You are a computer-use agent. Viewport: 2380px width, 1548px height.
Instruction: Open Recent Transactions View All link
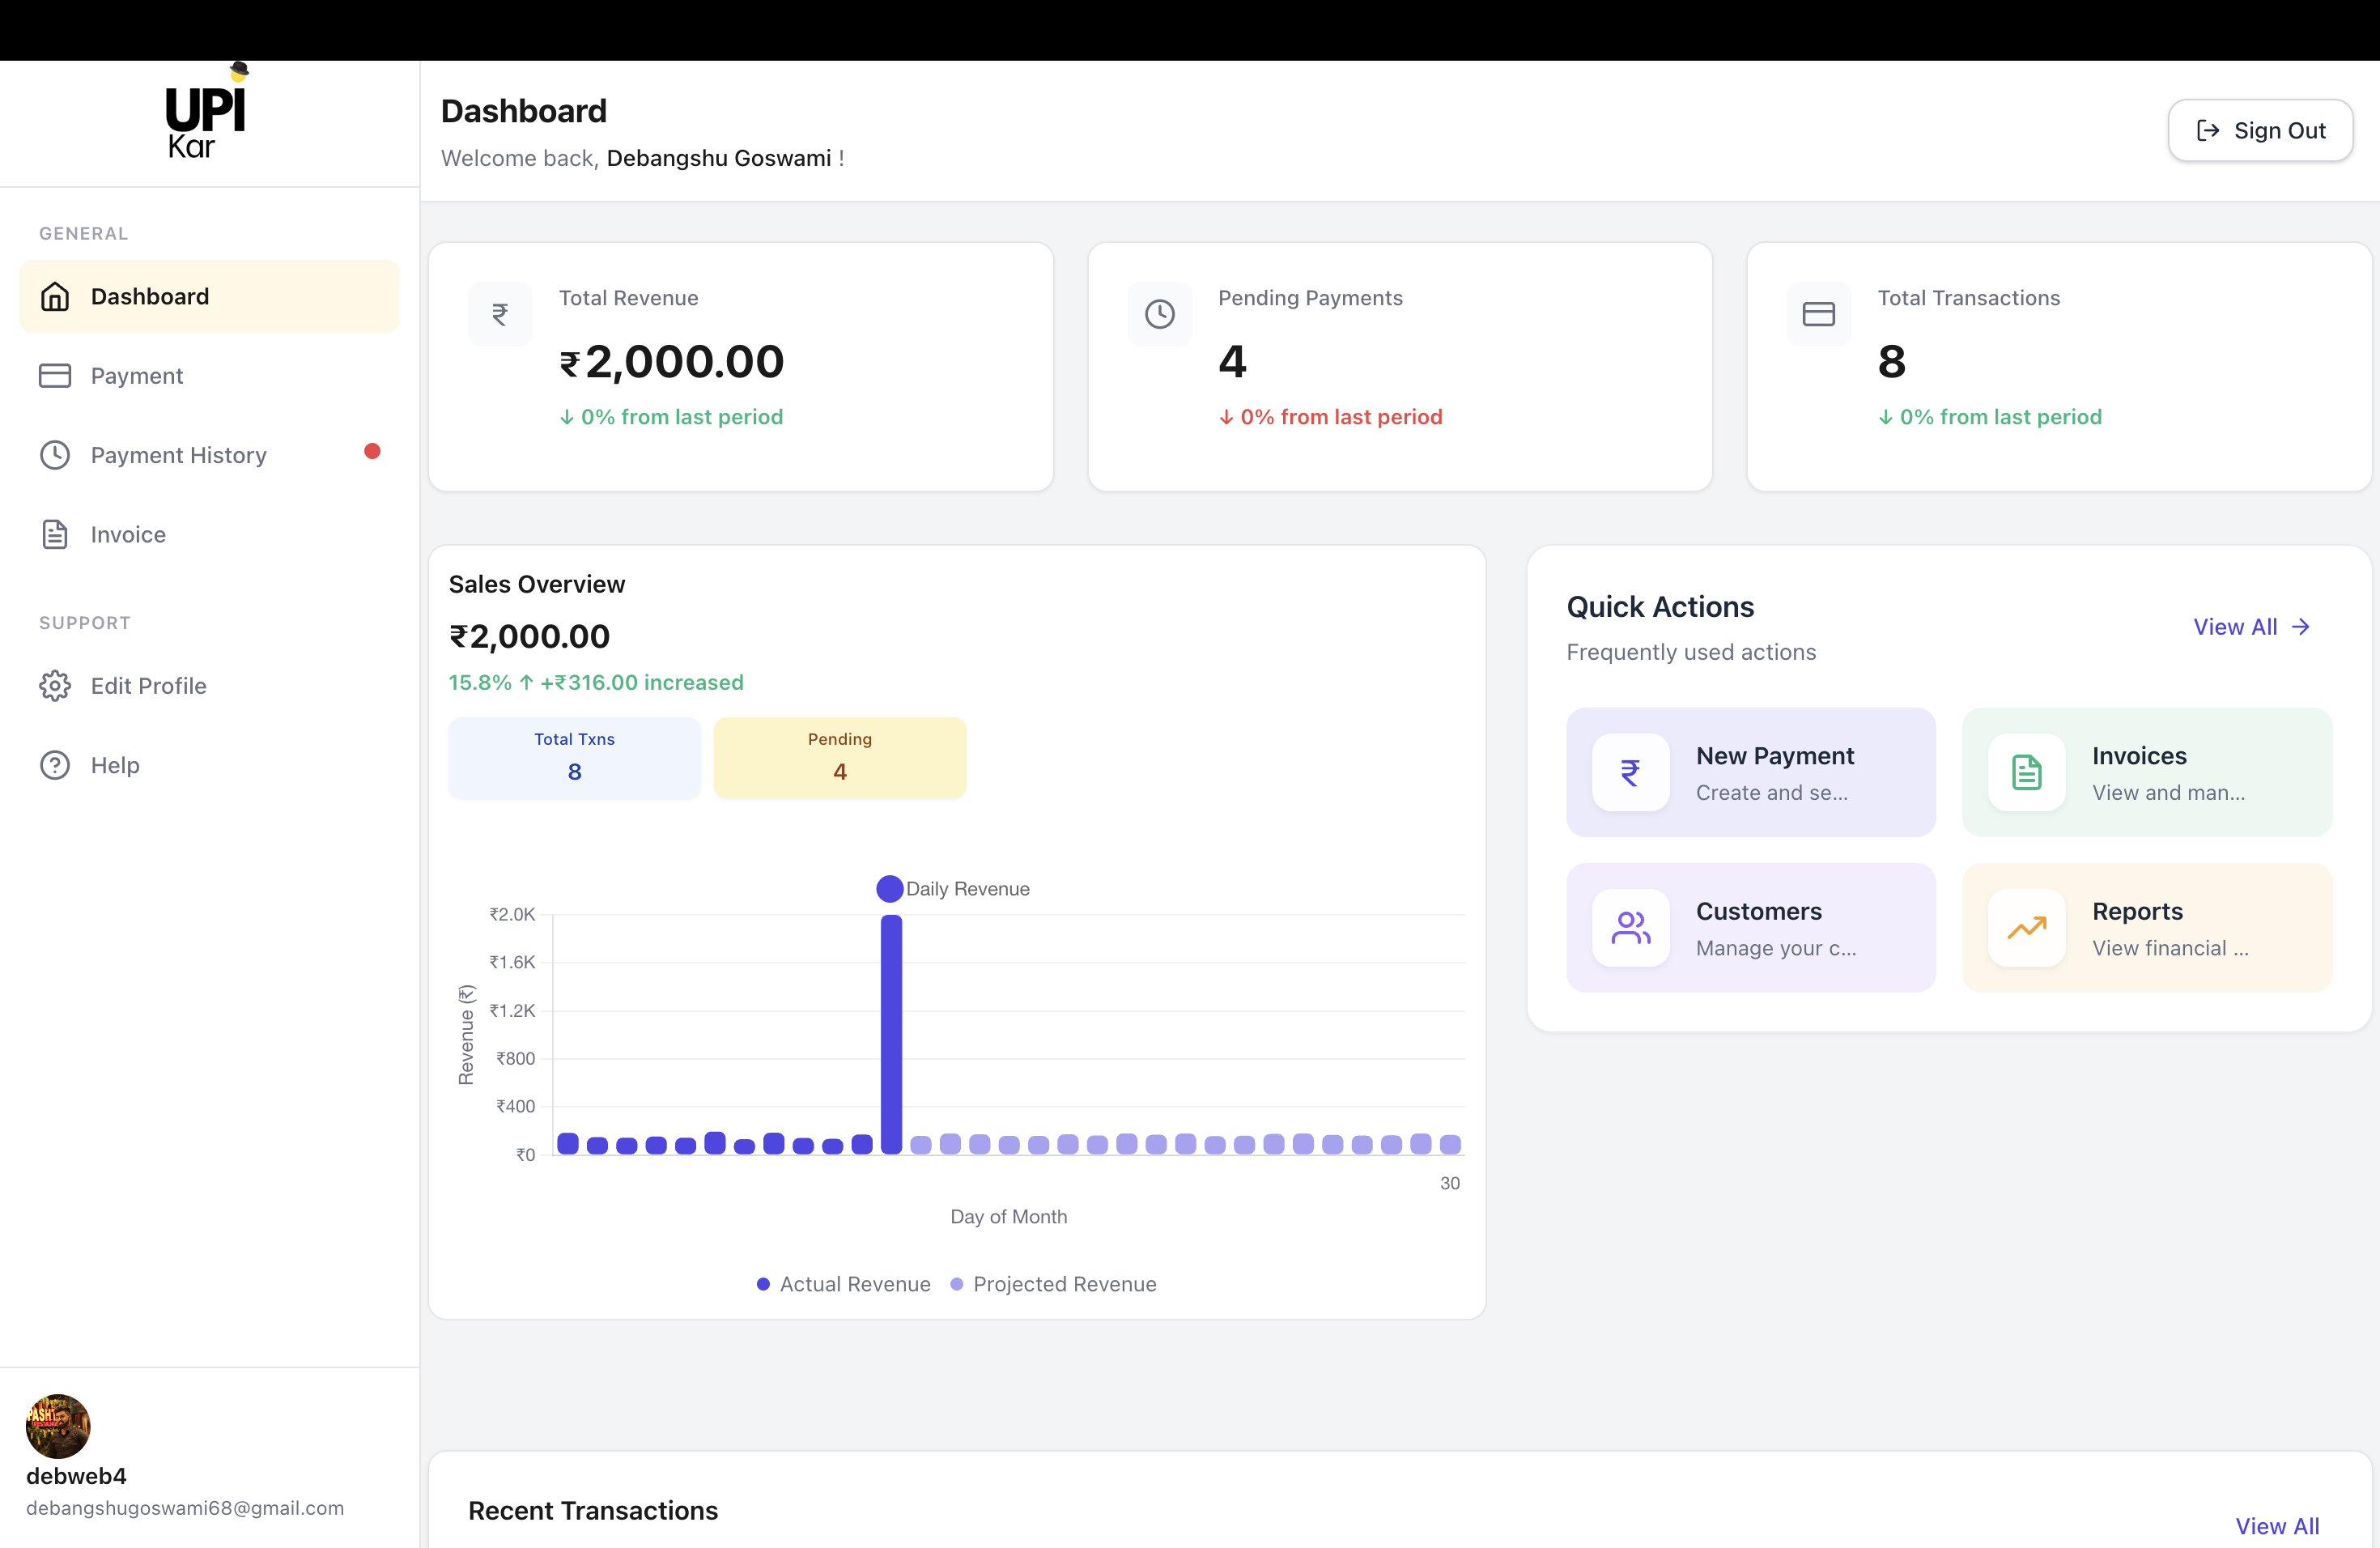point(2276,1525)
